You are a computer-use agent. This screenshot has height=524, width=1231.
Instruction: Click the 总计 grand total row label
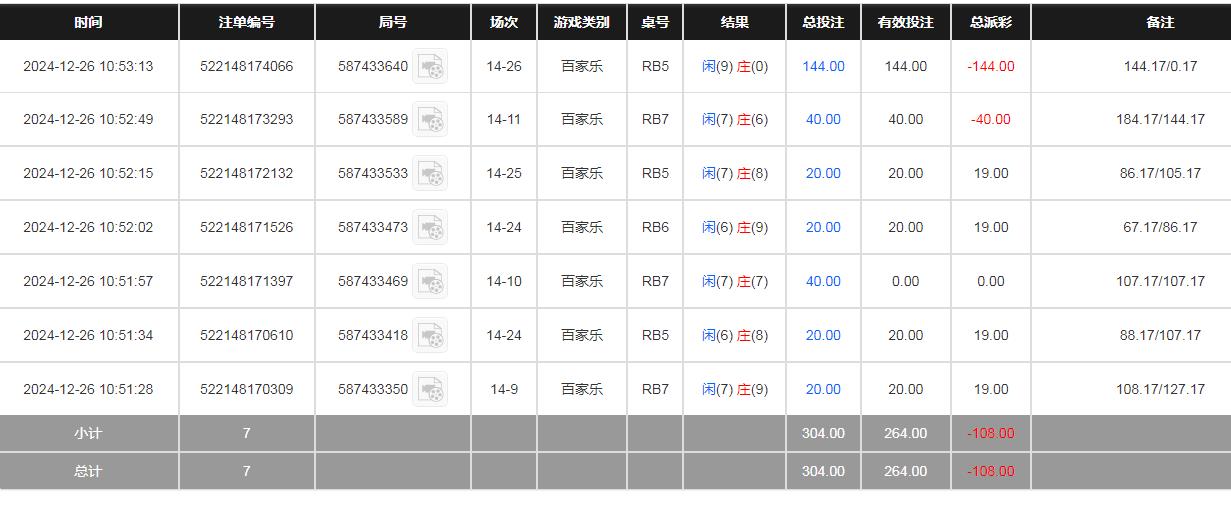click(x=88, y=471)
